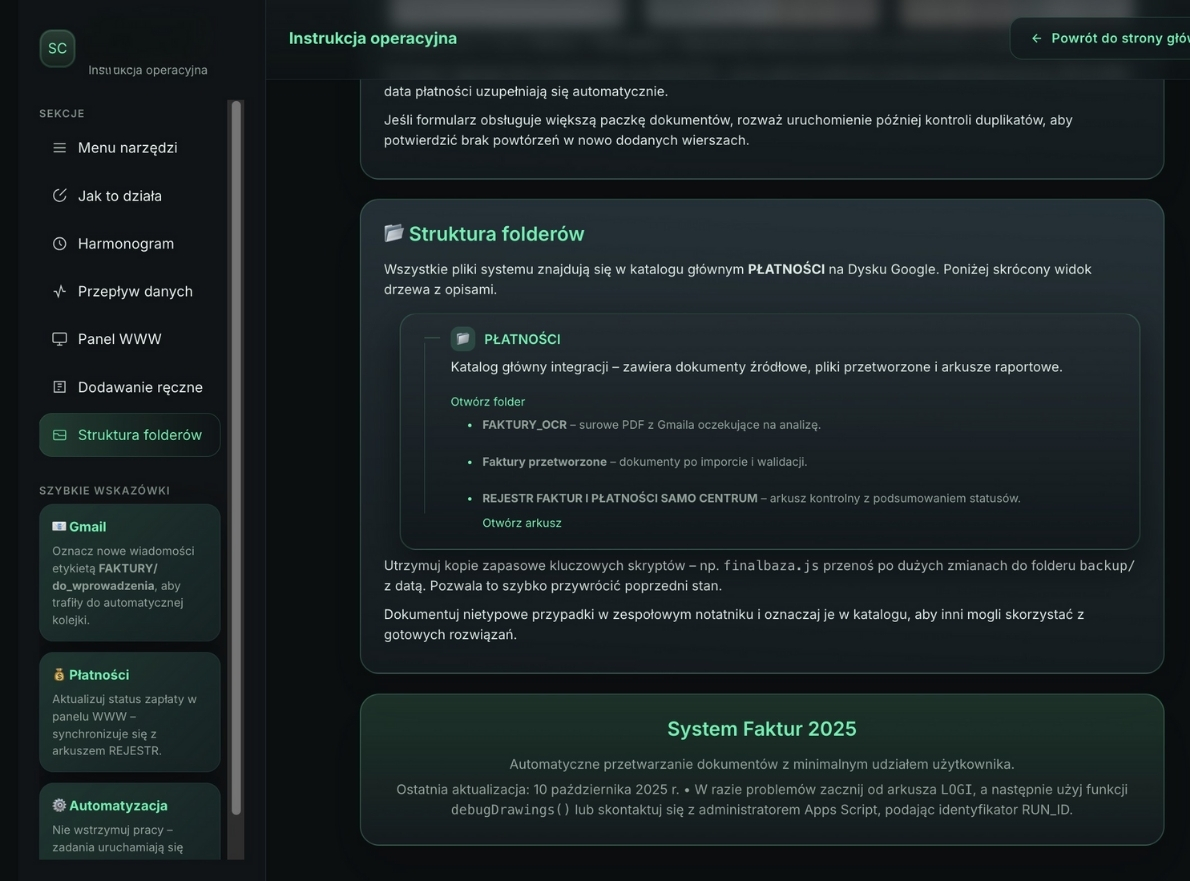Open the Otwórz arkusz link
The image size is (1190, 881).
pyautogui.click(x=523, y=522)
